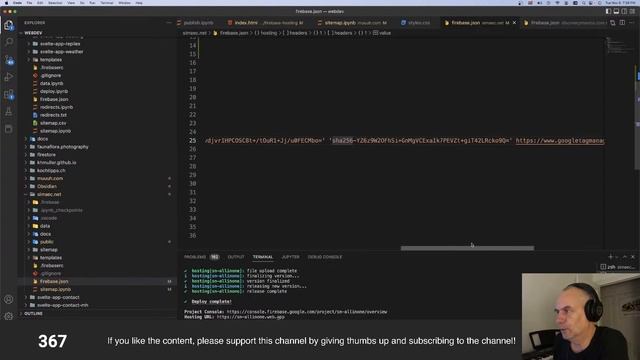
Task: Open the DEBUG CONSOLE panel tab
Action: 325,257
